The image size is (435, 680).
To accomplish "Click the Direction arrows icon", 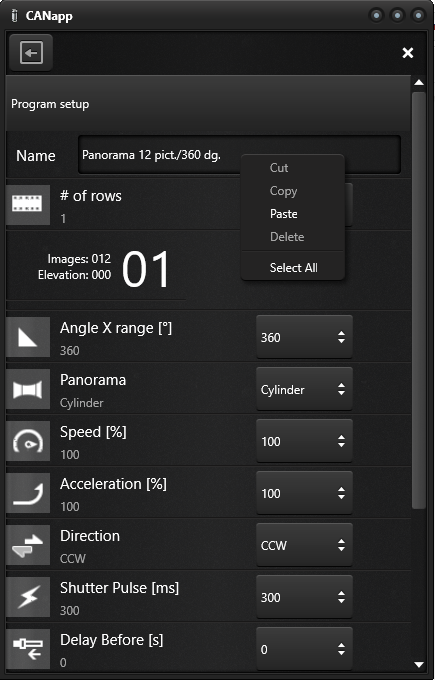I will (x=28, y=545).
